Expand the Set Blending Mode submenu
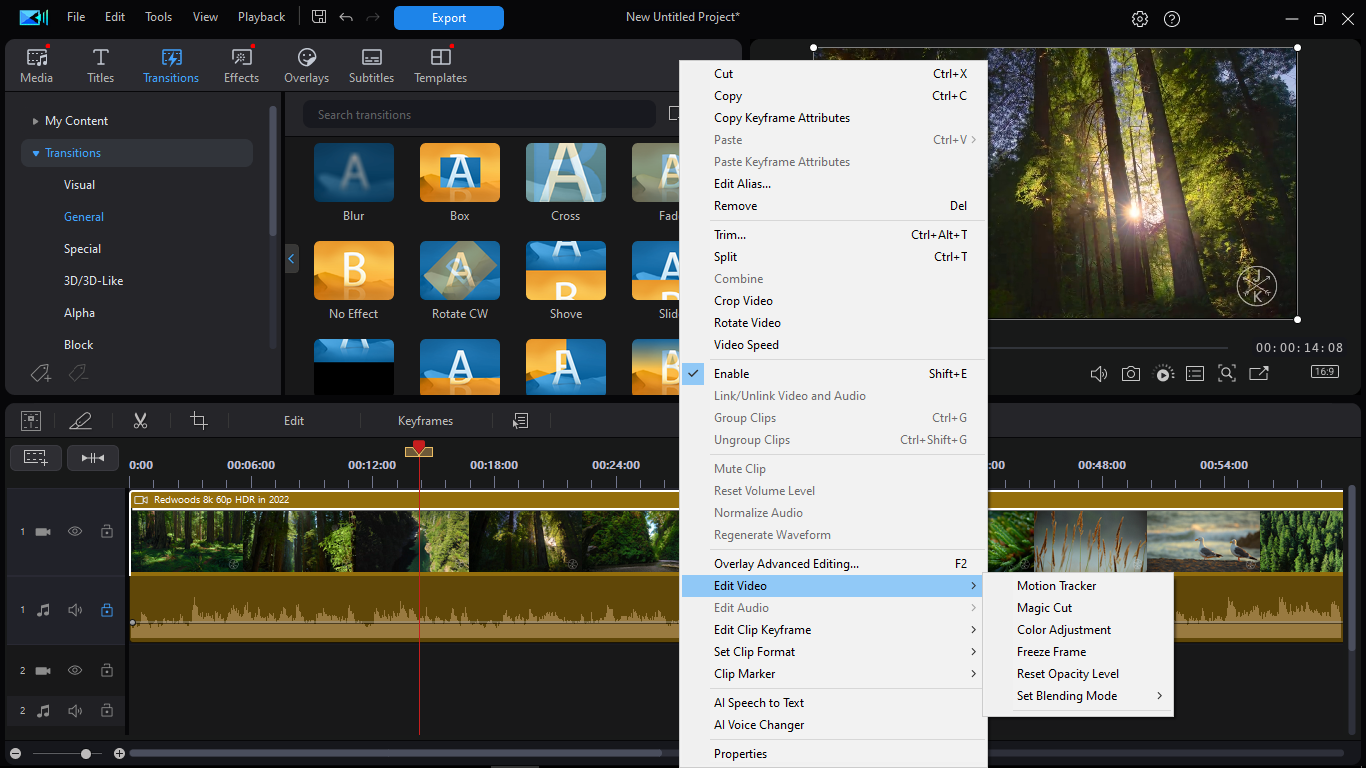This screenshot has height=768, width=1366. [x=1067, y=696]
